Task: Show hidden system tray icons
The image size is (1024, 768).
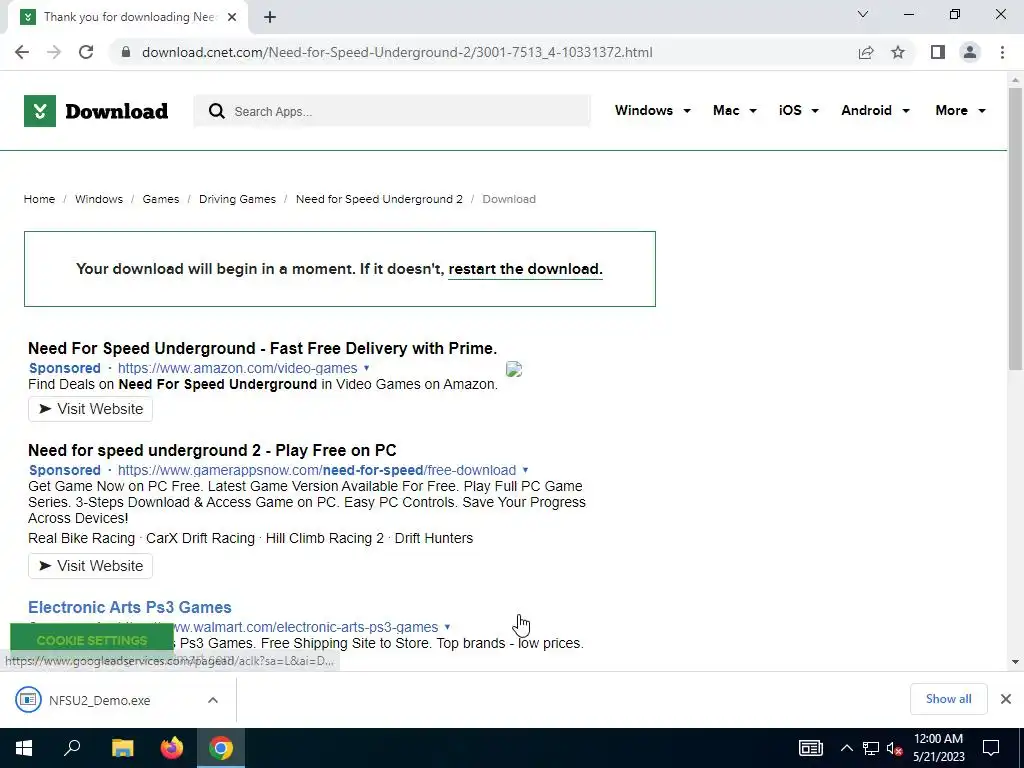Action: [846, 748]
